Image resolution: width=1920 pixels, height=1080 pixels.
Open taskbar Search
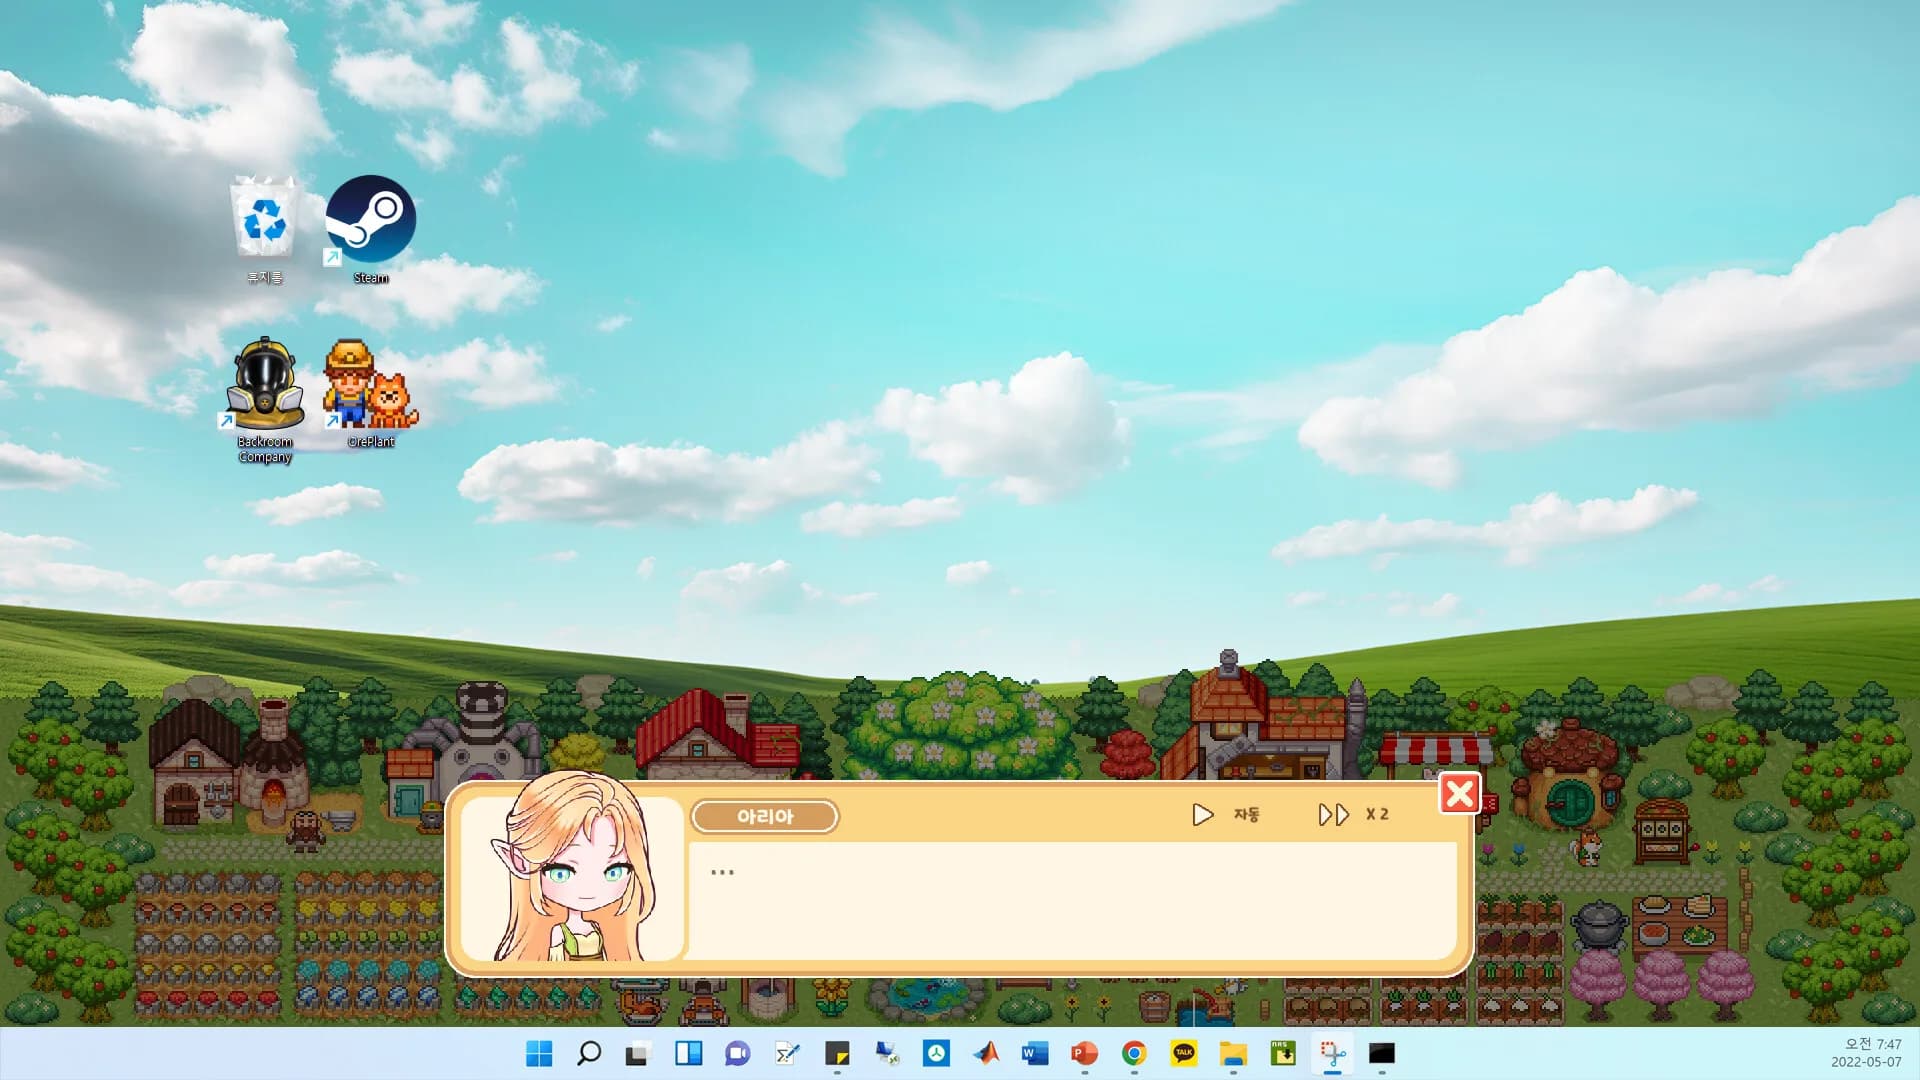tap(589, 1053)
